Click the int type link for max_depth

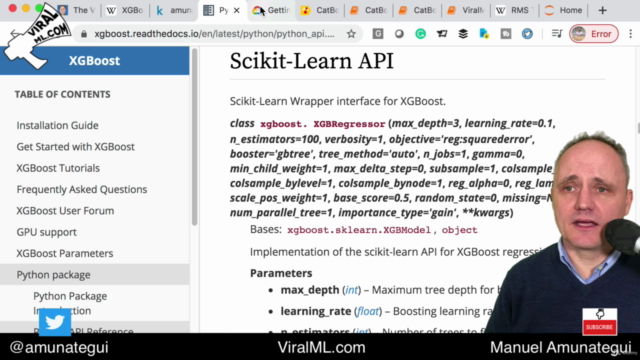(x=351, y=290)
